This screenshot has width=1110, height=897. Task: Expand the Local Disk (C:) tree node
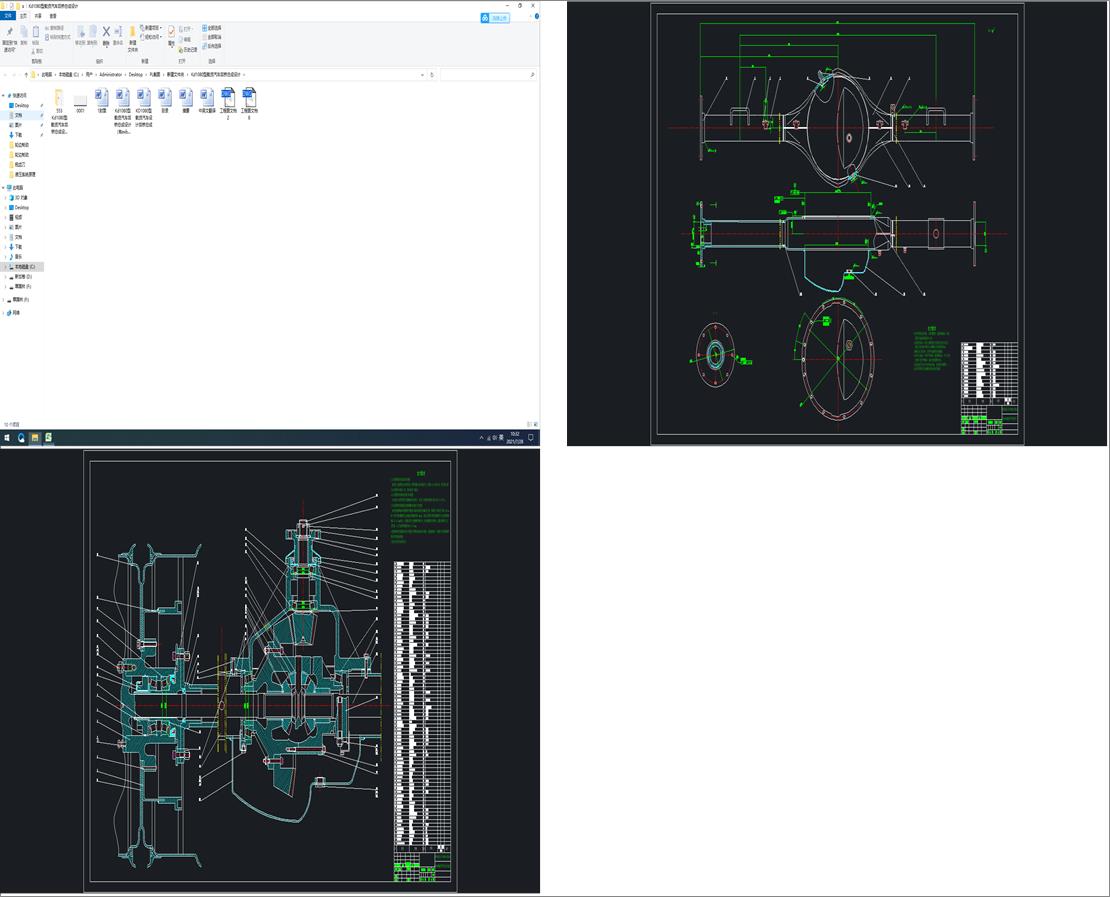click(x=4, y=267)
